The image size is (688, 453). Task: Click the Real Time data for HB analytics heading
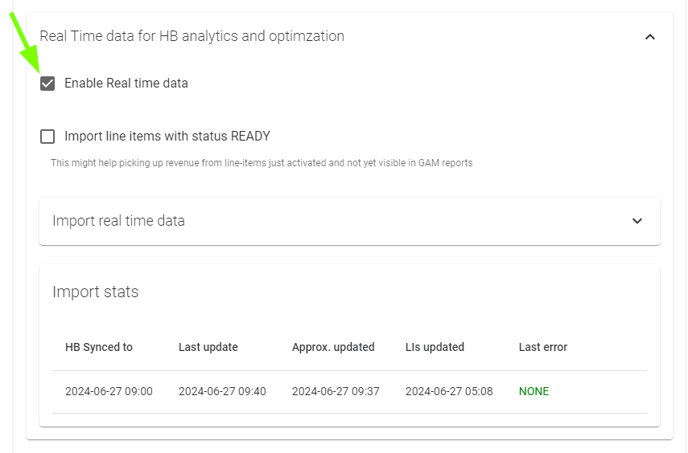point(192,36)
